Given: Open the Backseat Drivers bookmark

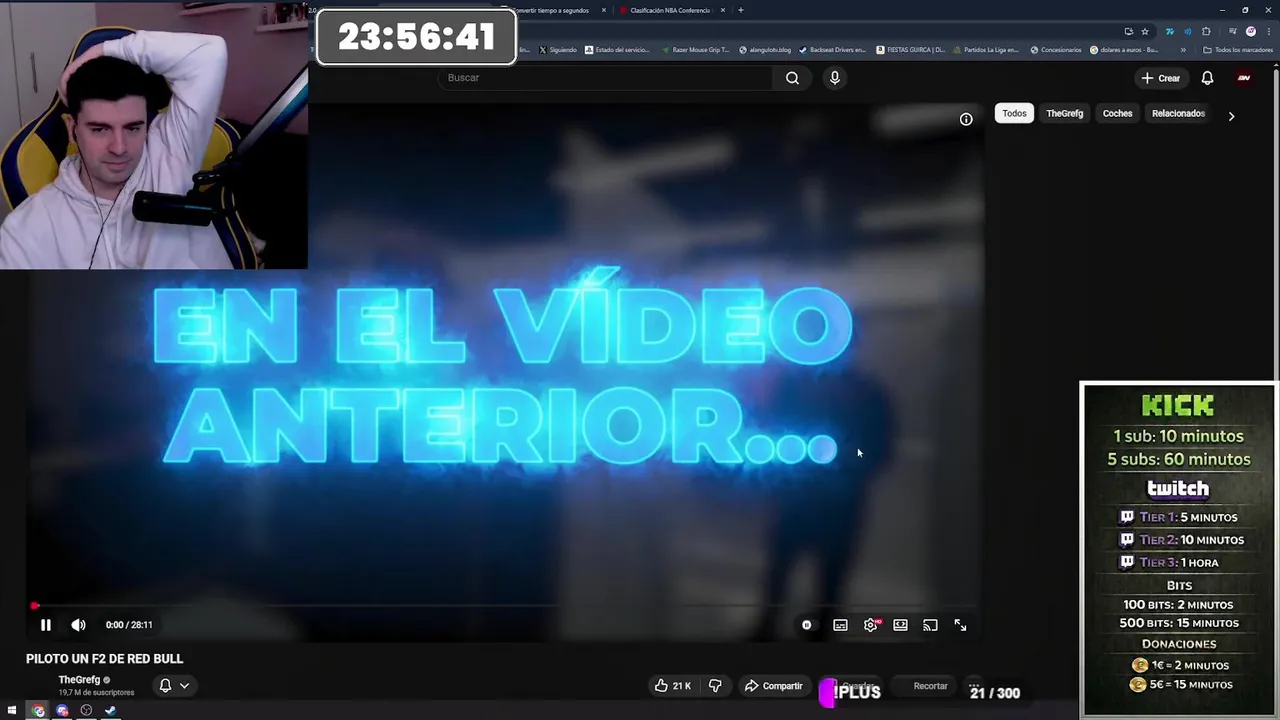Looking at the screenshot, I should pyautogui.click(x=832, y=50).
